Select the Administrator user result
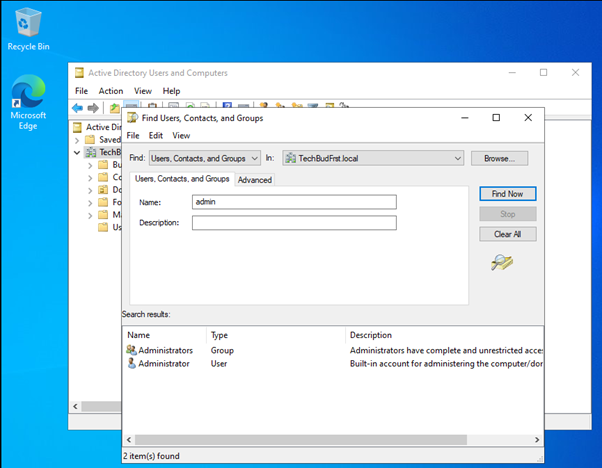Screen dimensions: 602x468 [x=163, y=364]
